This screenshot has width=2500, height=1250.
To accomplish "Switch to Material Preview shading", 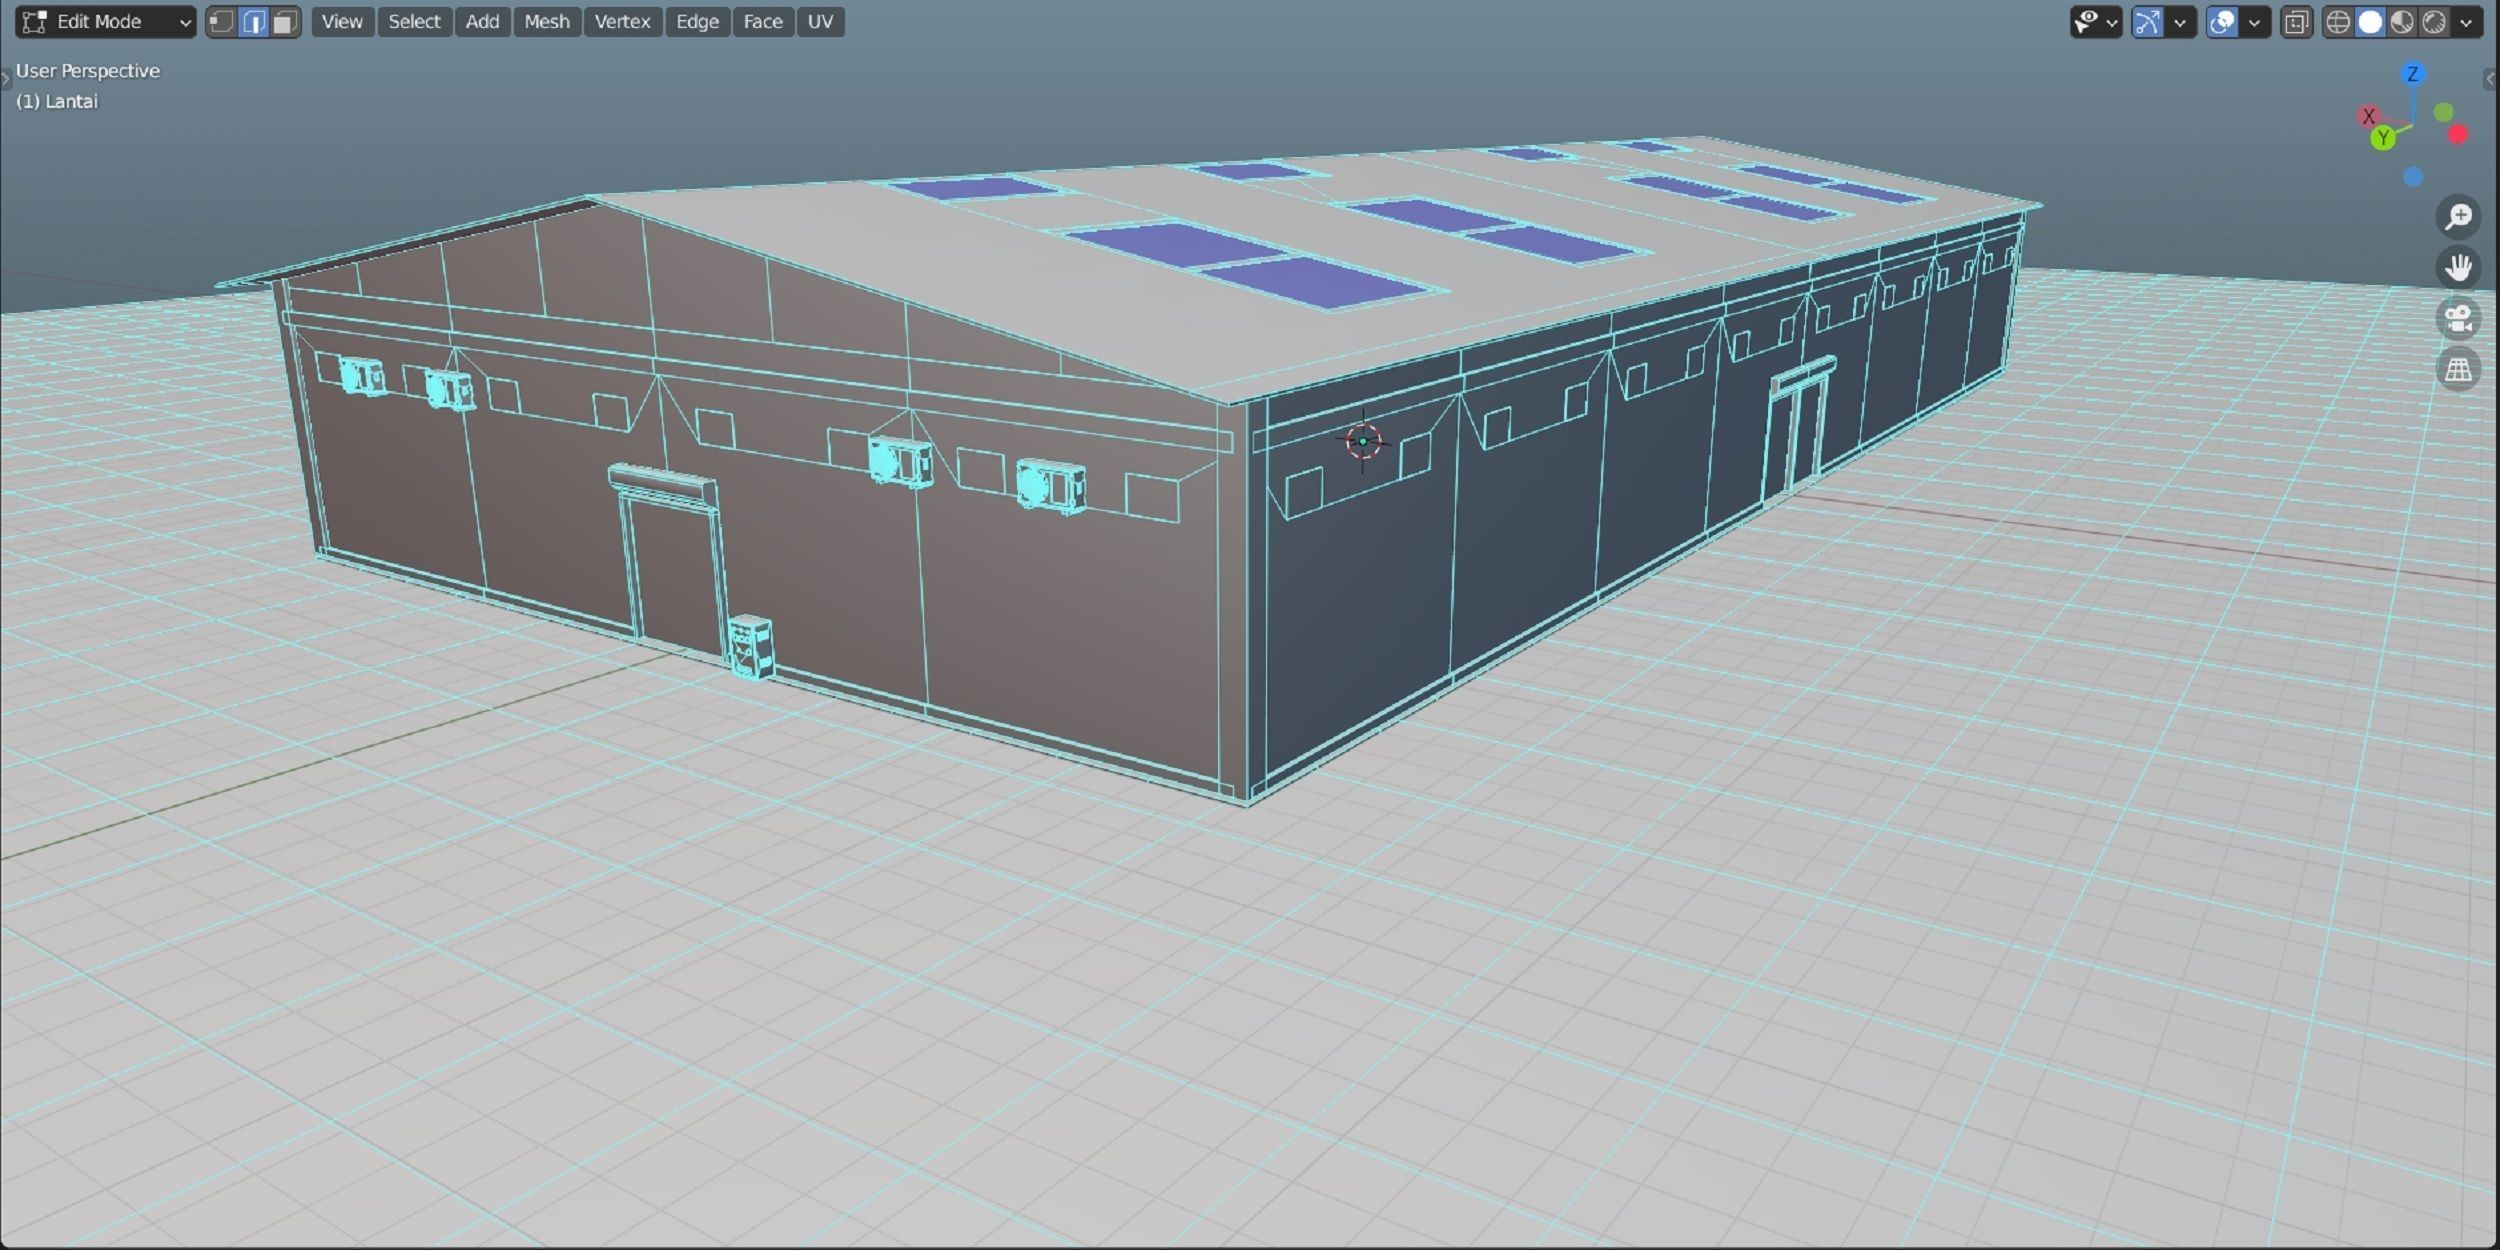I will (x=2401, y=21).
